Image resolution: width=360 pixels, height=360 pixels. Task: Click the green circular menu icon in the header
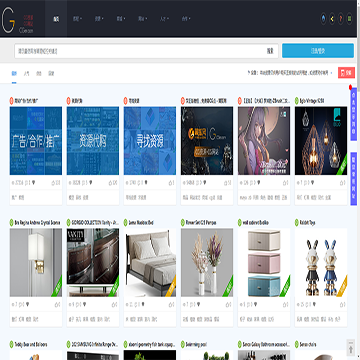tap(349, 19)
